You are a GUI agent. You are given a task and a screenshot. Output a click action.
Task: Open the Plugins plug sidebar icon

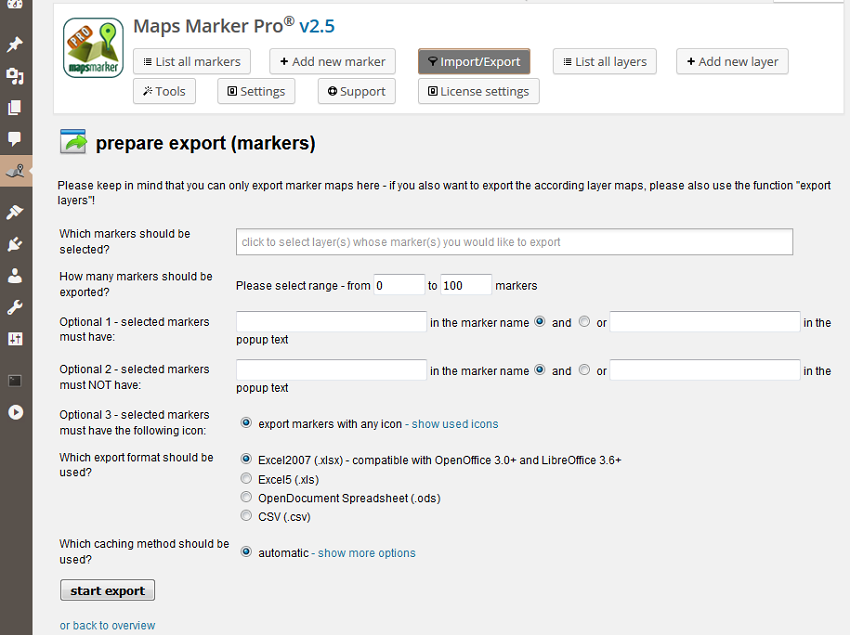15,244
